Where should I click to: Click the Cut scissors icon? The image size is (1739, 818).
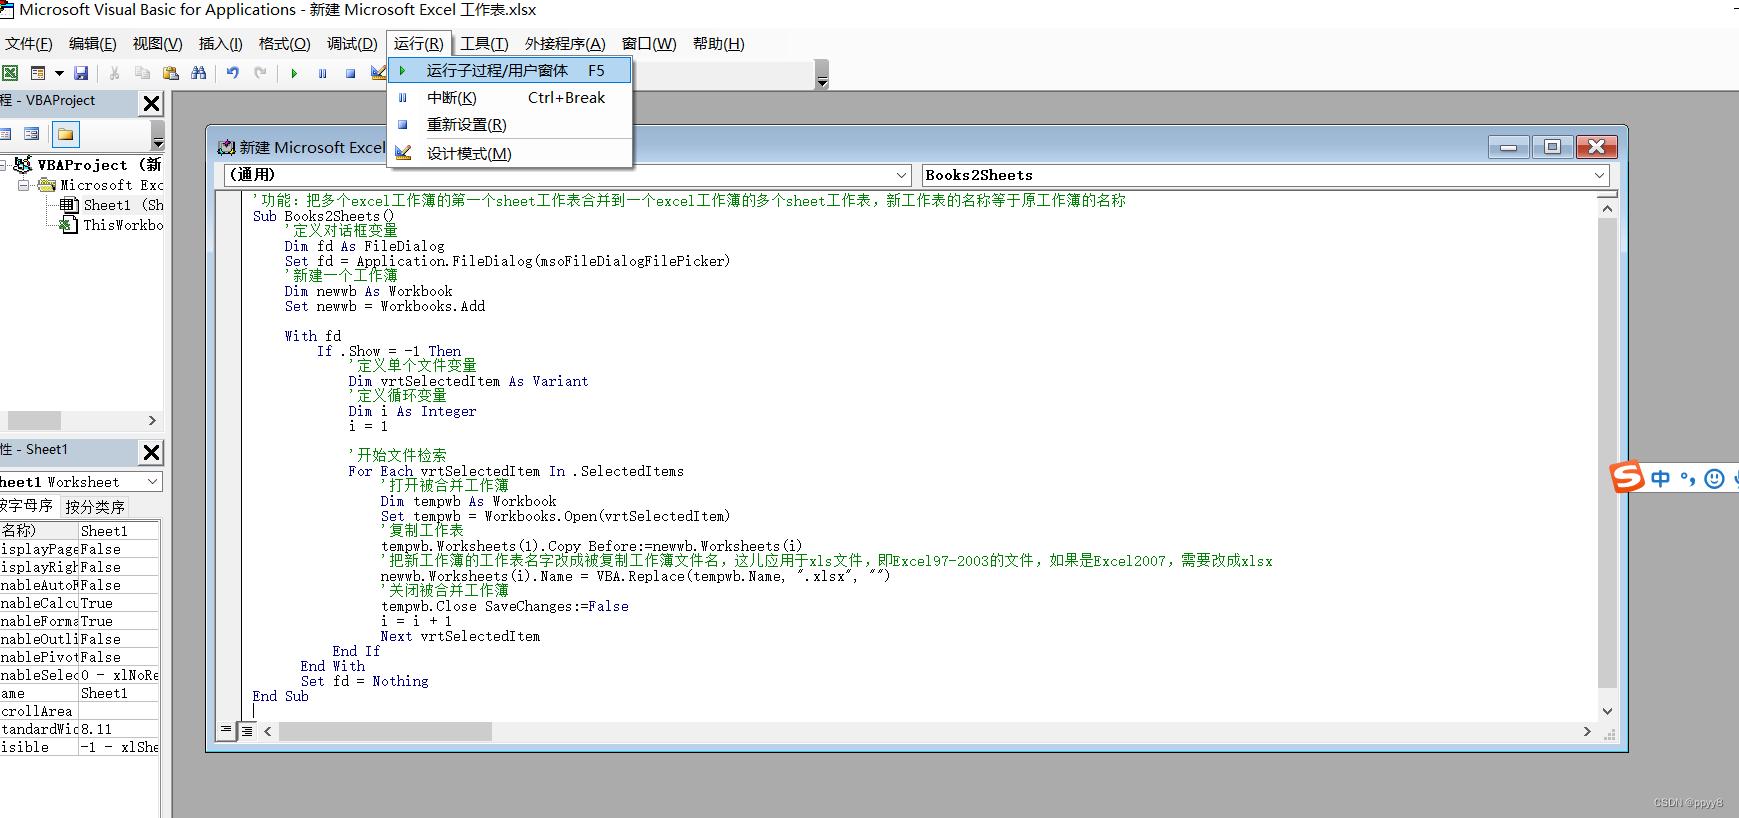point(114,73)
